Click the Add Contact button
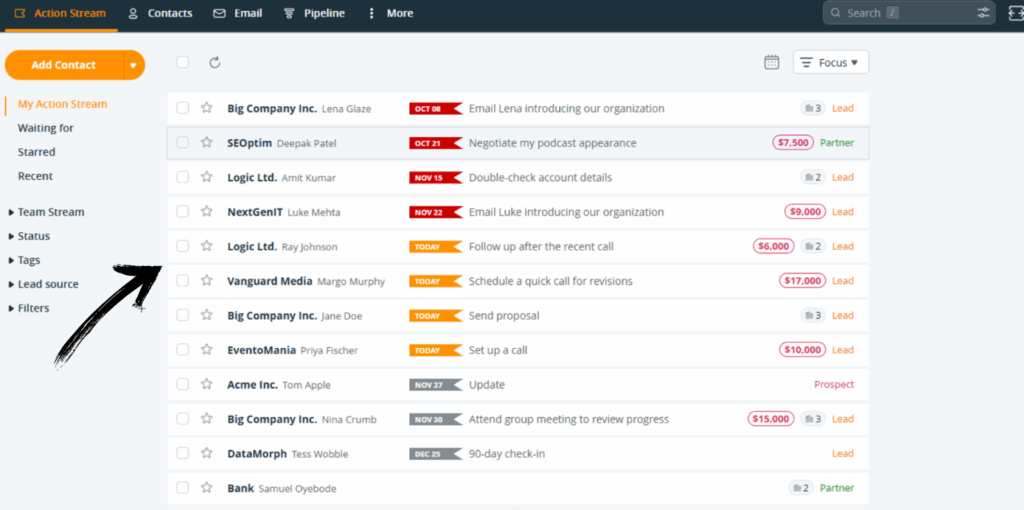This screenshot has width=1024, height=510. 63,65
